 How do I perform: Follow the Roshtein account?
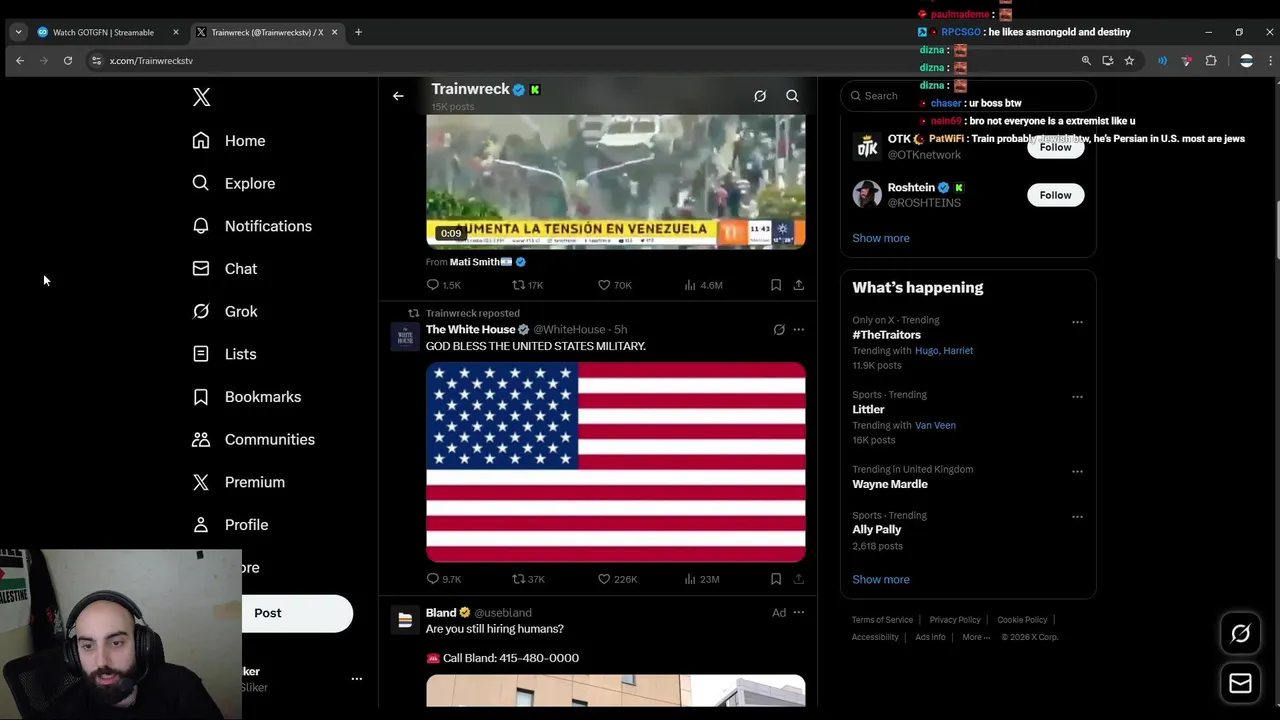click(1055, 195)
